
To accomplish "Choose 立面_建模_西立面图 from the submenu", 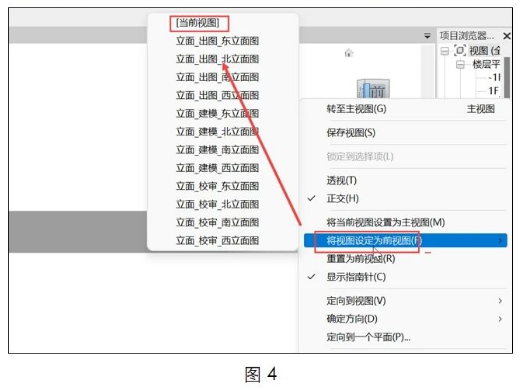I will tap(217, 168).
